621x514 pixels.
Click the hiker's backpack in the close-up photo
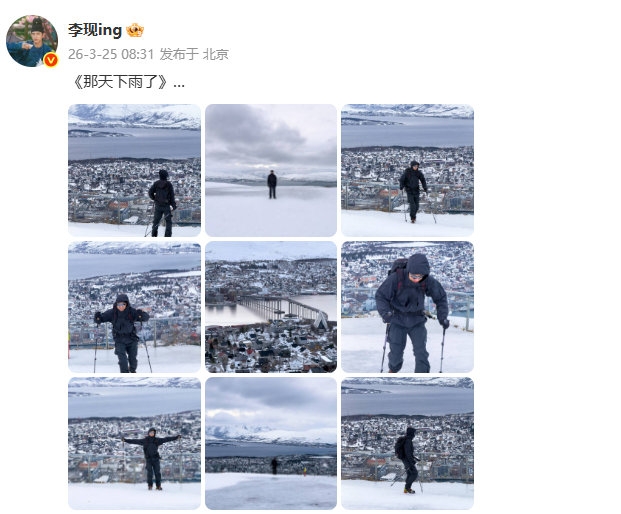pyautogui.click(x=398, y=270)
